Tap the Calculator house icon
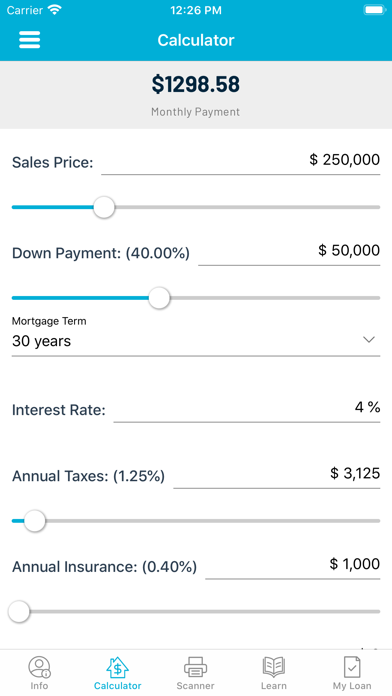The width and height of the screenshot is (392, 696). 117,667
